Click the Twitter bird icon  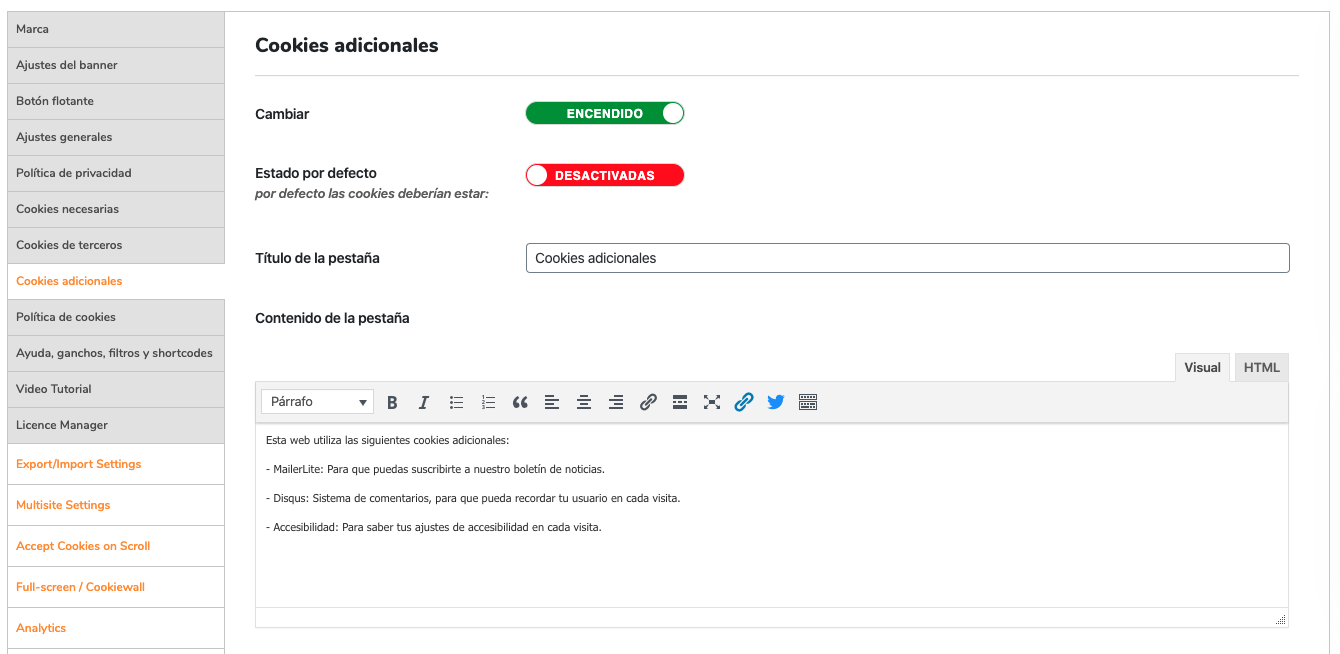[776, 402]
